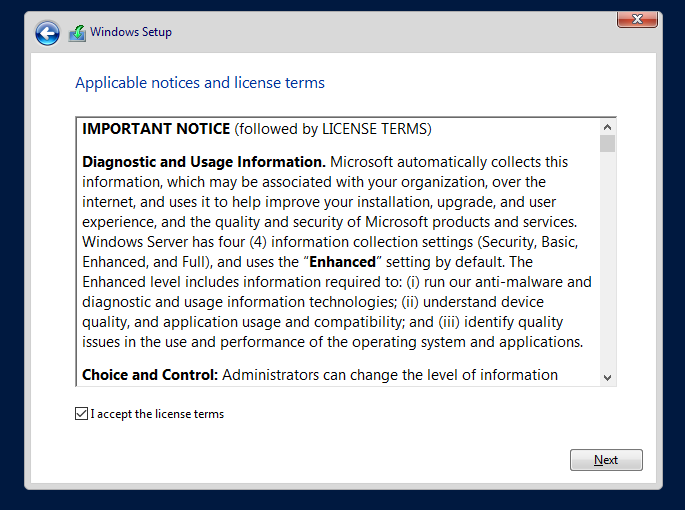Click the "I accept the license terms" label
This screenshot has height=510, width=685.
[x=157, y=414]
